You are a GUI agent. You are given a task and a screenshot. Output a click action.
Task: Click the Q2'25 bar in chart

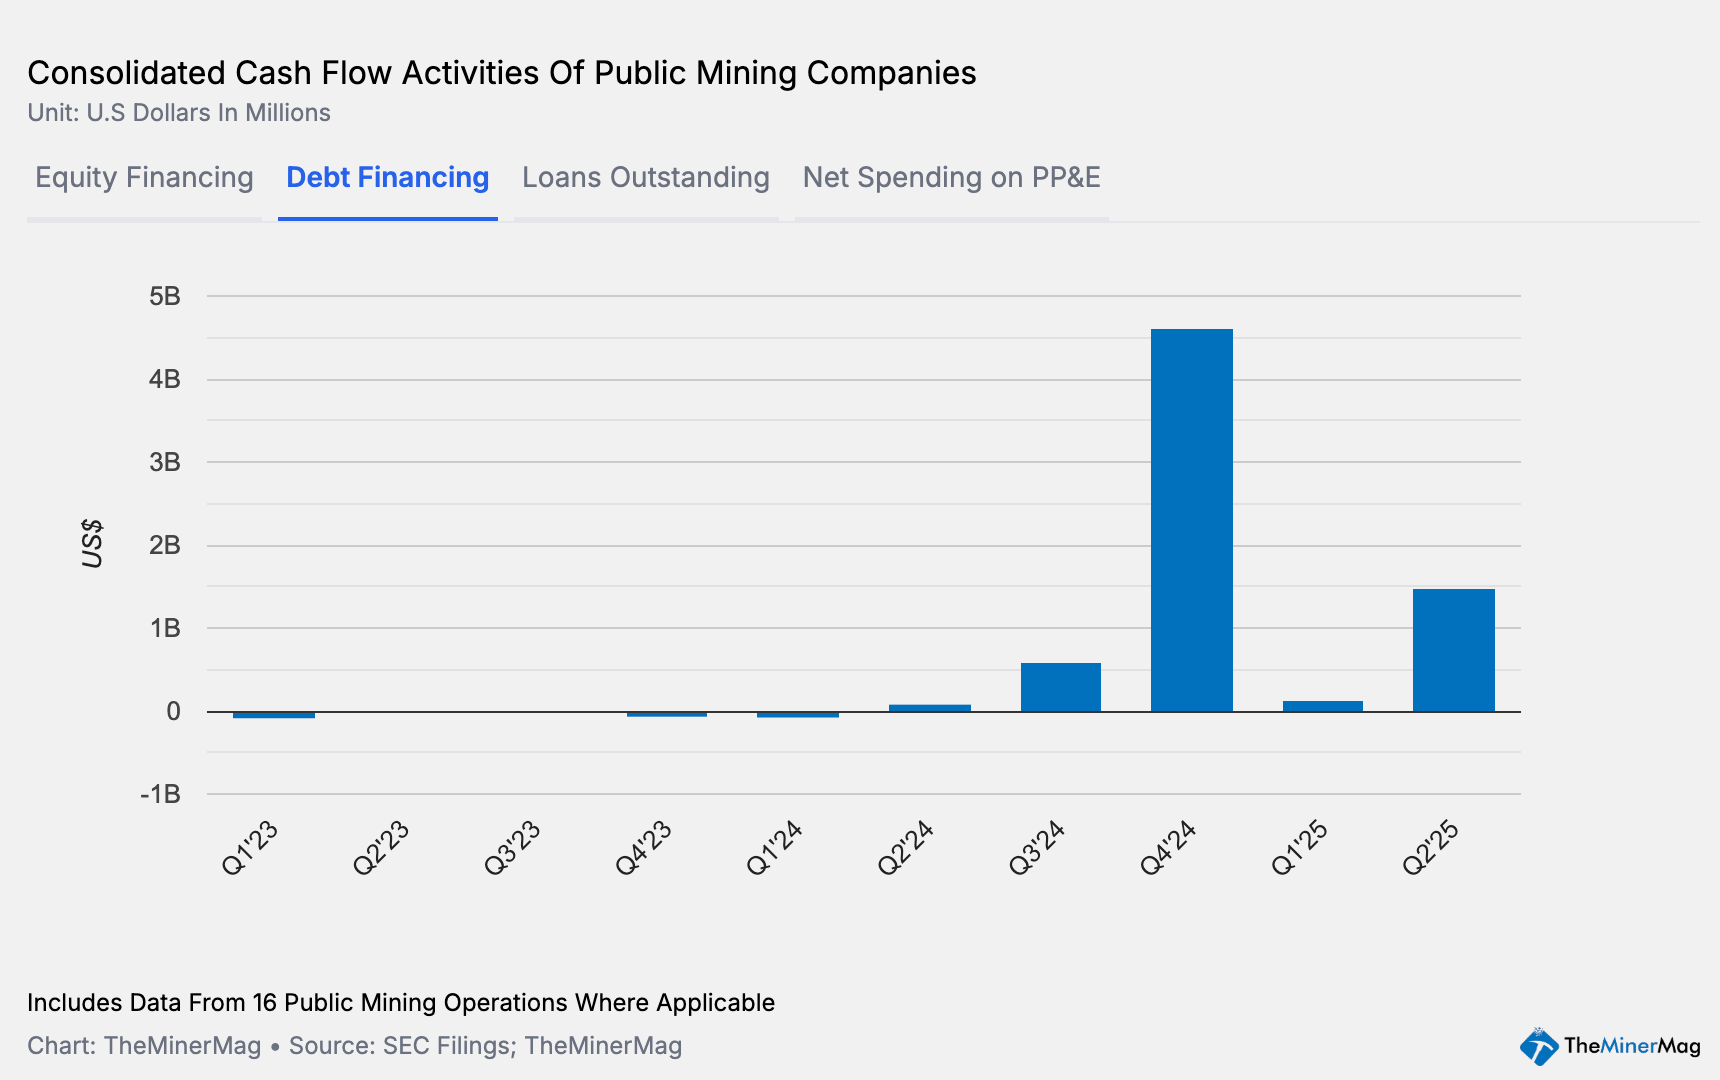point(1453,650)
